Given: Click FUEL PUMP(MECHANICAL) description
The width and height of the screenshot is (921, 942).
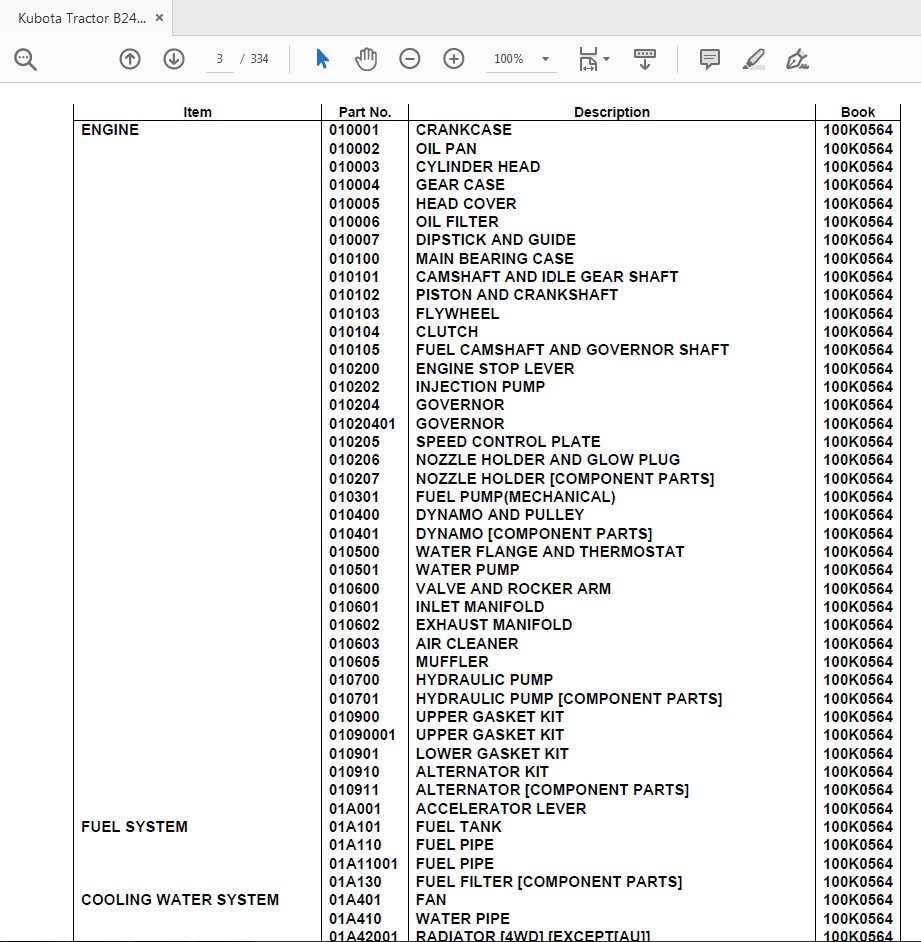Looking at the screenshot, I should point(516,497).
